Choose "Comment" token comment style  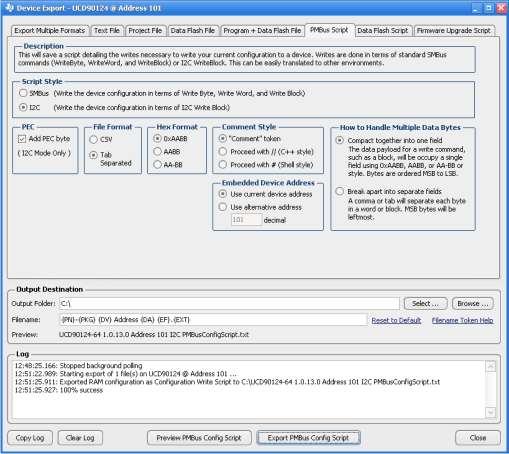tap(223, 138)
